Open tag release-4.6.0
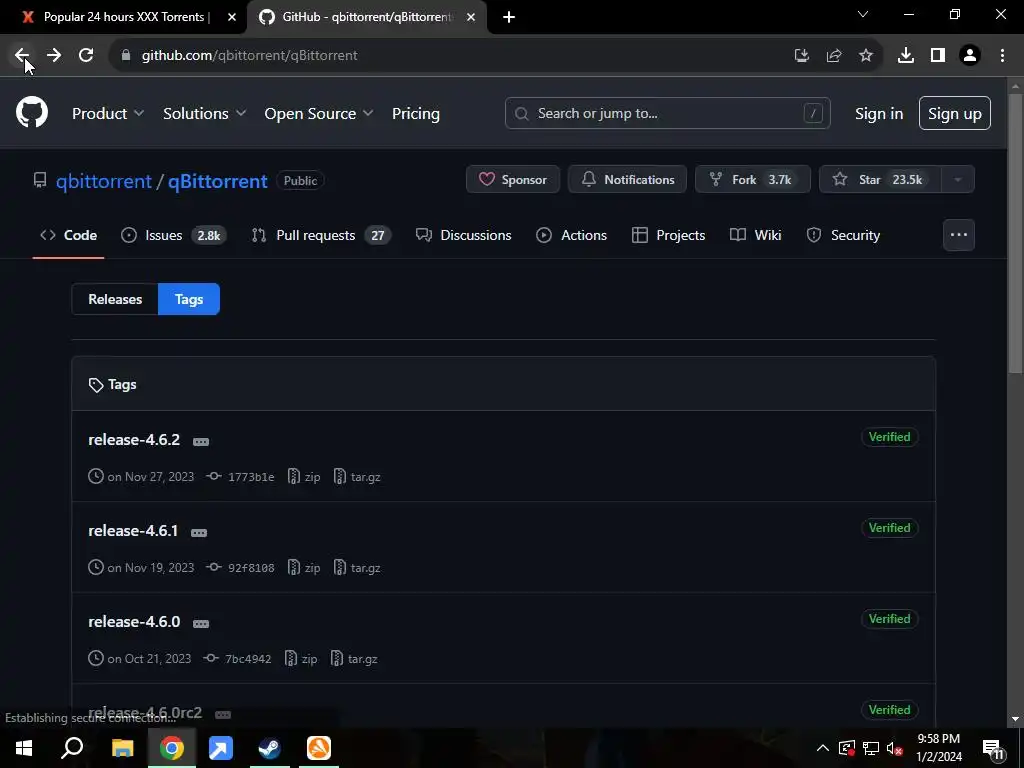Screen dimensions: 1024x768 click(x=134, y=621)
